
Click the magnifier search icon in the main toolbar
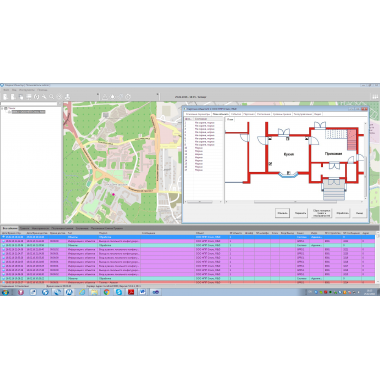coord(52,97)
